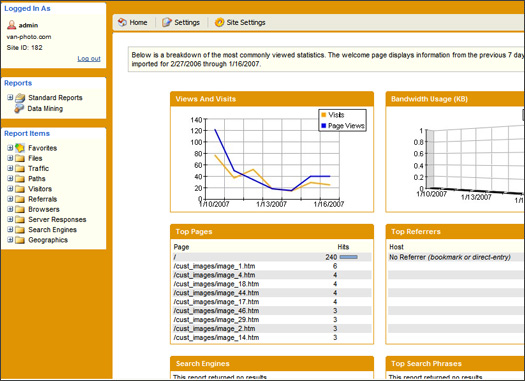This screenshot has width=525, height=381.
Task: Expand the Referrals tree node
Action: tap(10, 199)
